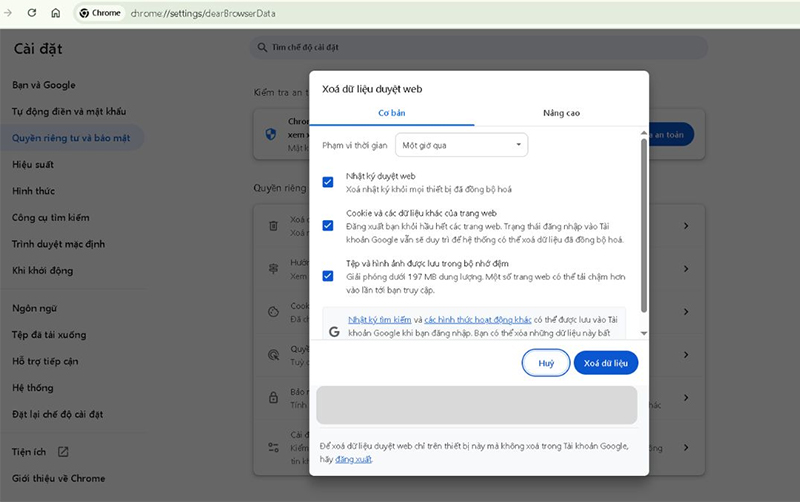Click the ad privacy icon row

pyautogui.click(x=273, y=355)
